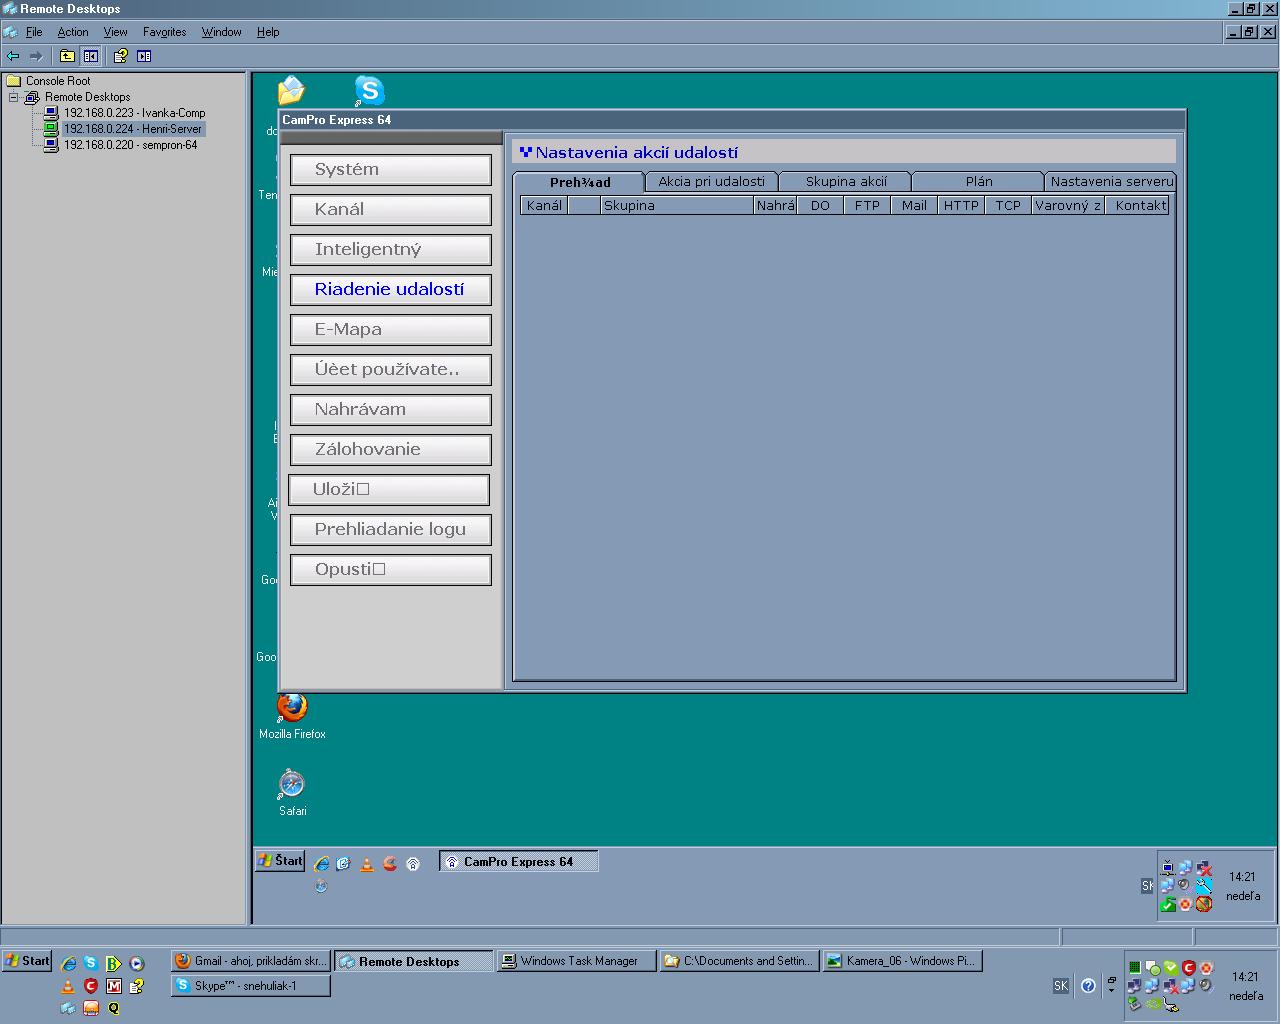Click the Skype icon on remote desktop
Viewport: 1280px width, 1024px height.
(x=369, y=90)
